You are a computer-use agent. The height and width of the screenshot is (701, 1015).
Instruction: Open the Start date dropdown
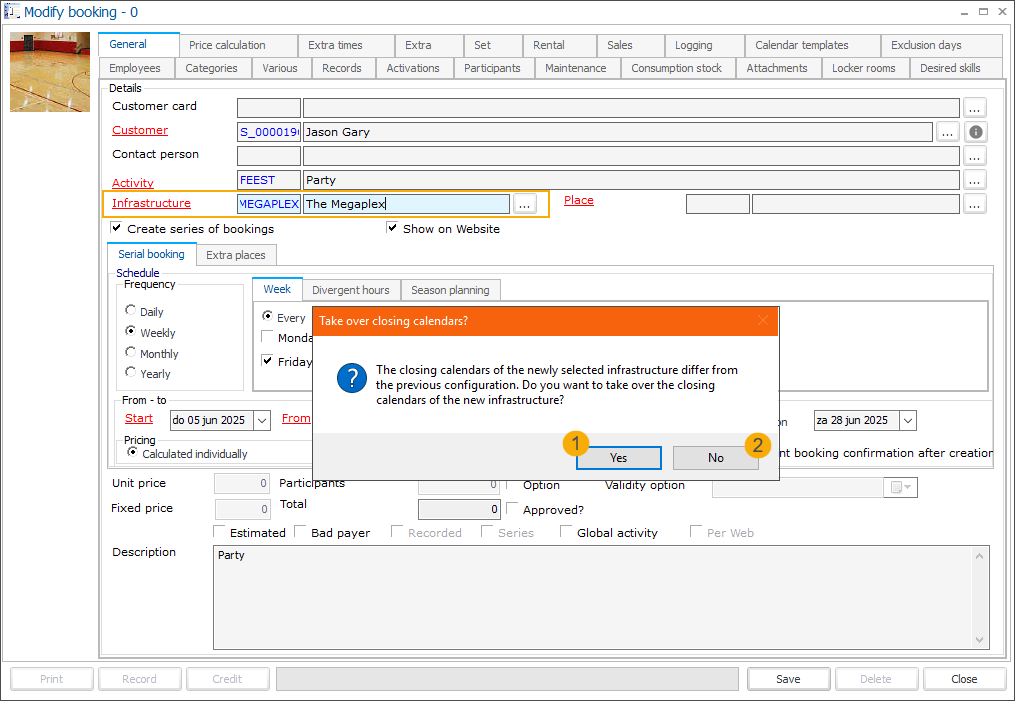263,421
